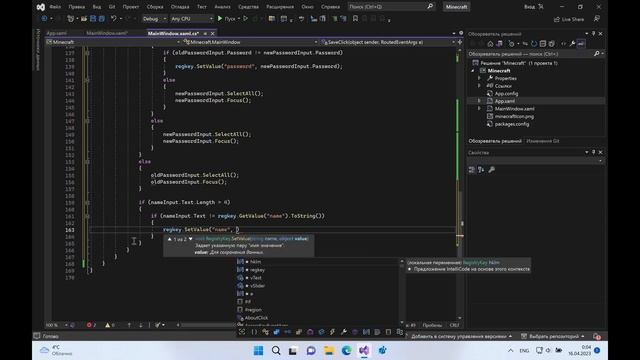Click the bookmark icon in the toolbar

tap(355, 19)
